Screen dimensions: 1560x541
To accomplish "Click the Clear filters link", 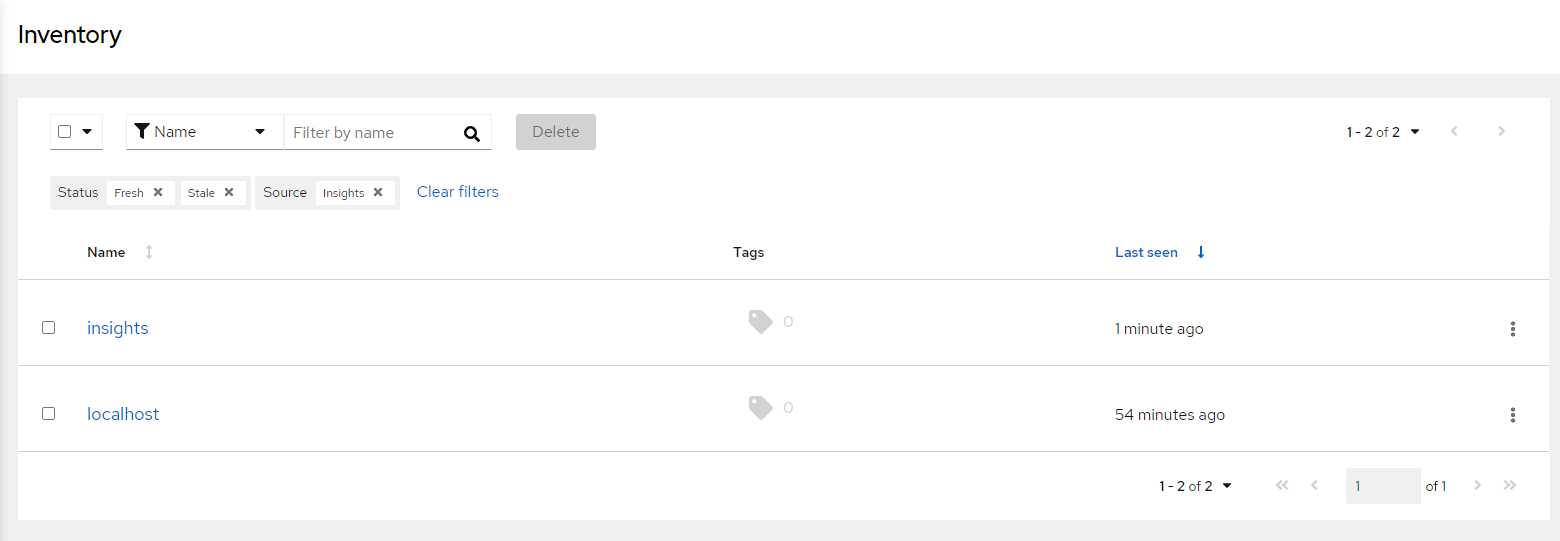I will [458, 192].
